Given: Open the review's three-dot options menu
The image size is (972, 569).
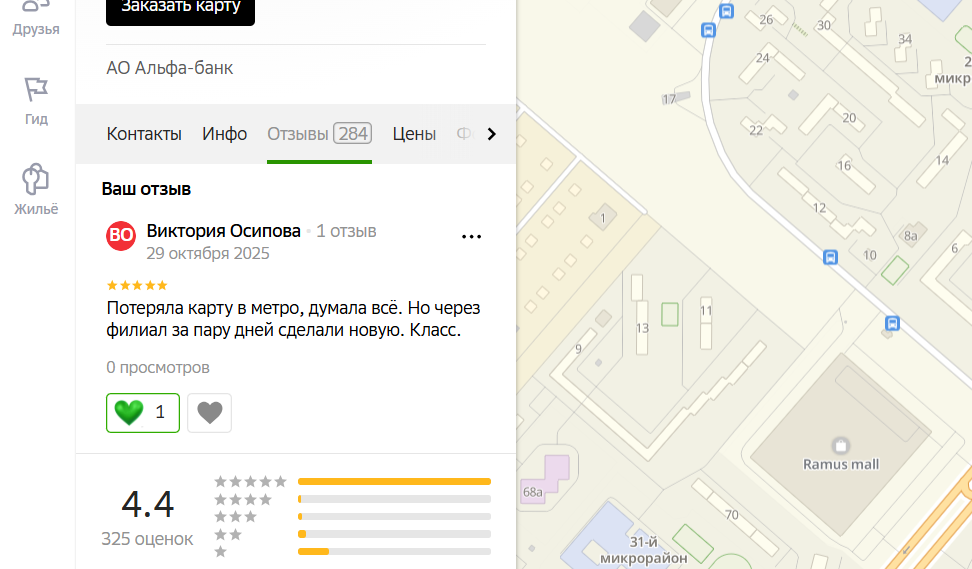Looking at the screenshot, I should pos(471,237).
